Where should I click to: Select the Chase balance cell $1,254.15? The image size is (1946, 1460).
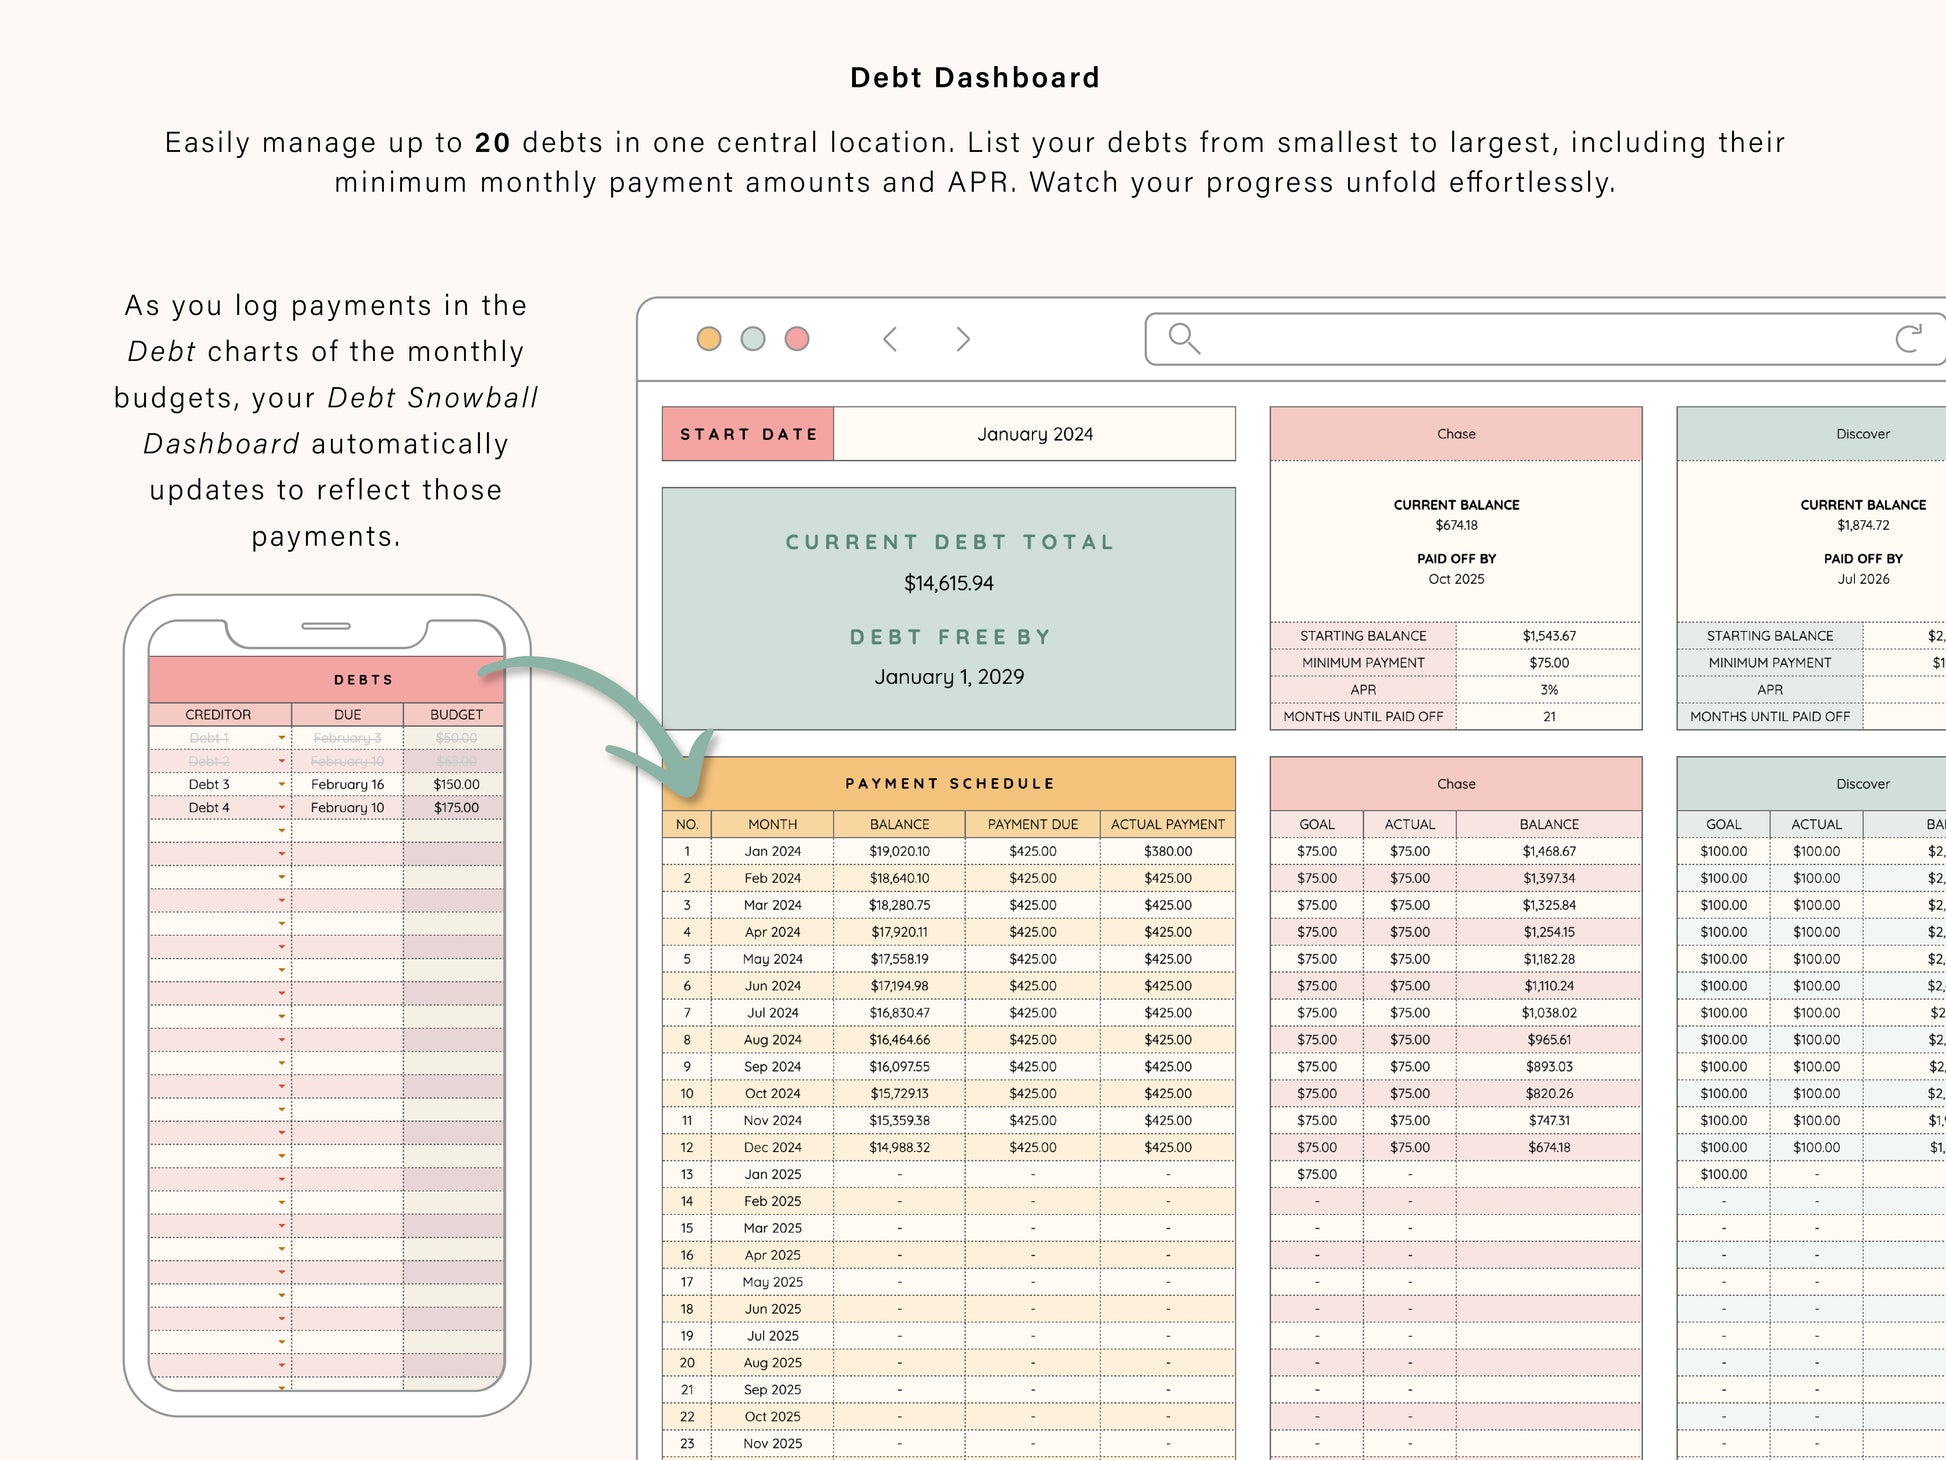coord(1549,932)
